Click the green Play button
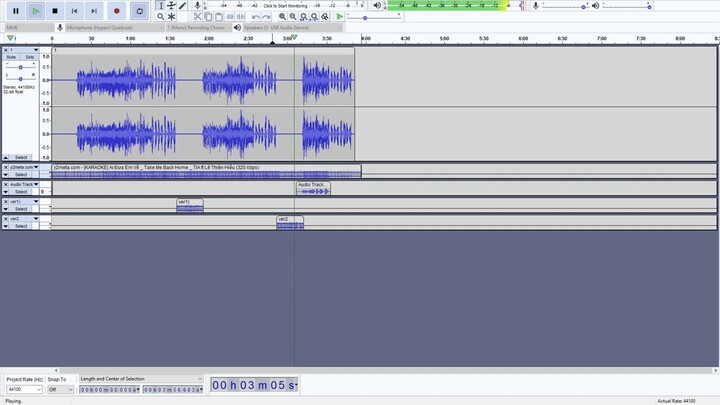The width and height of the screenshot is (720, 405). point(35,11)
